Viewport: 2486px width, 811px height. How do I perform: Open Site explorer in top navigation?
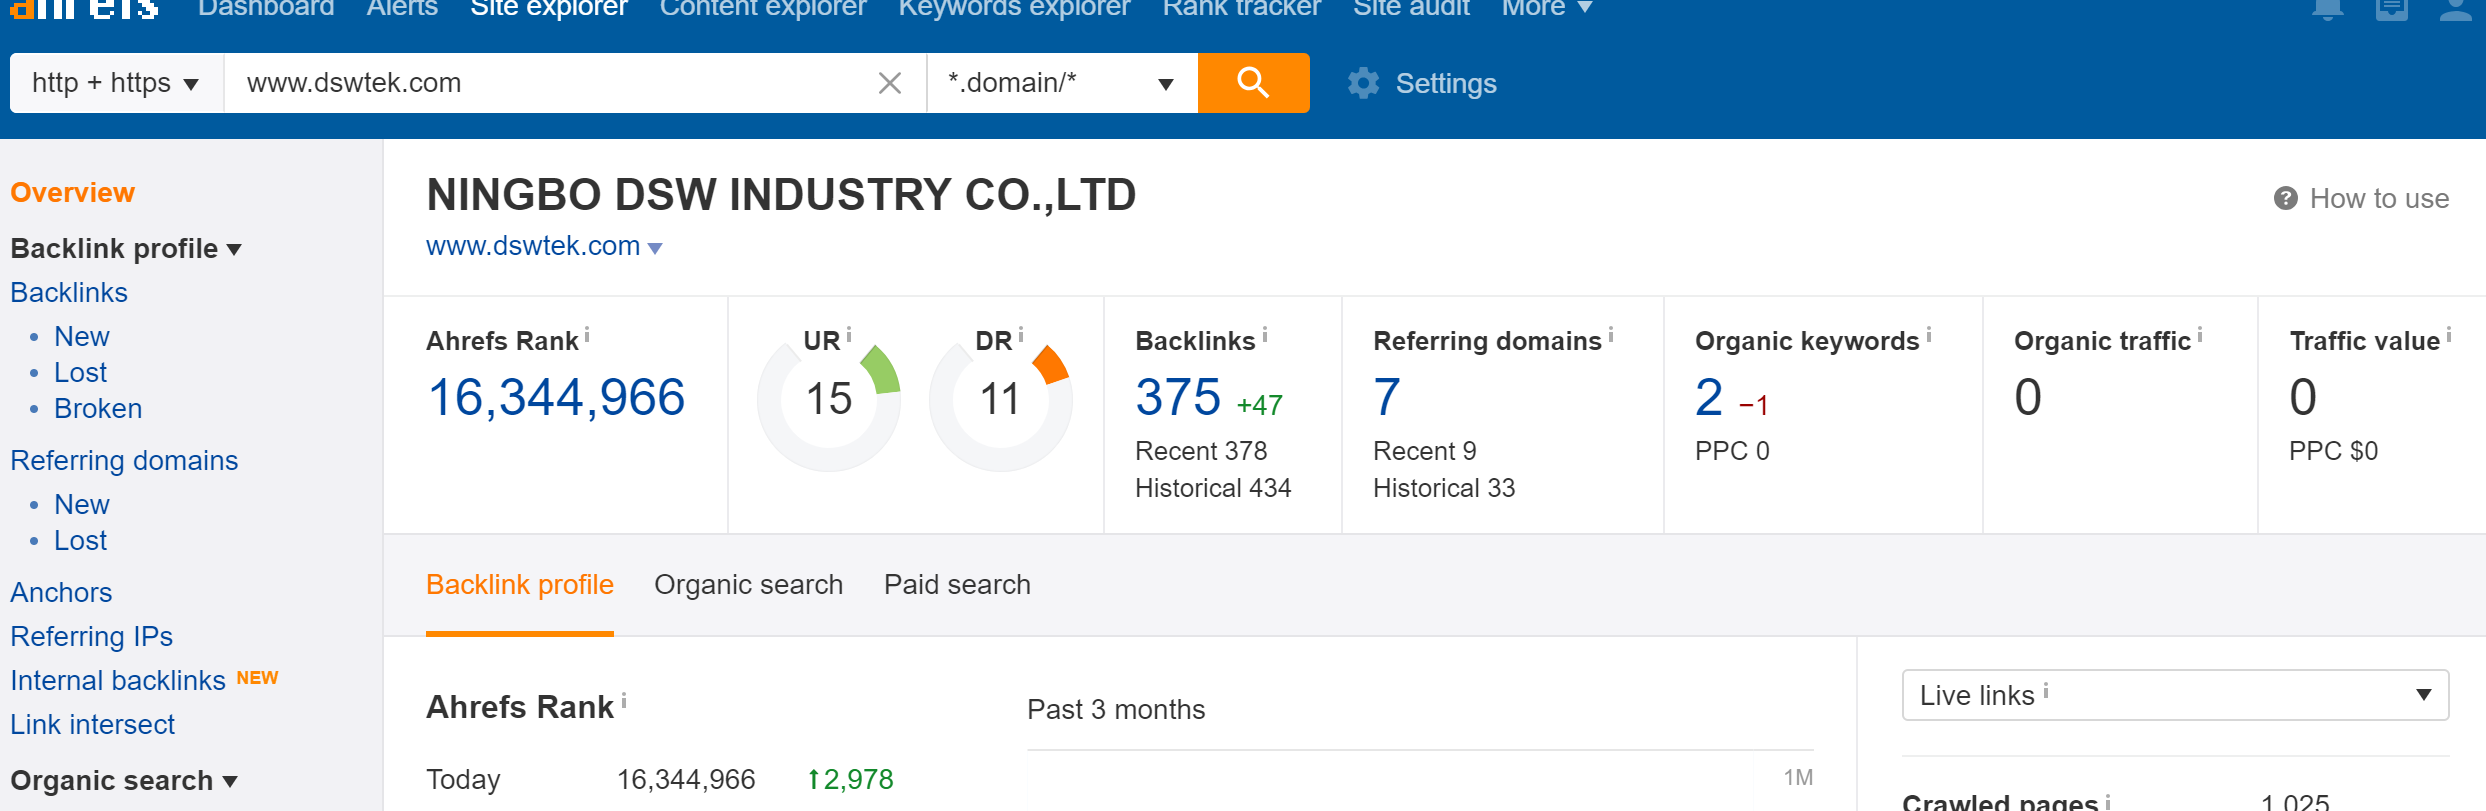(549, 8)
